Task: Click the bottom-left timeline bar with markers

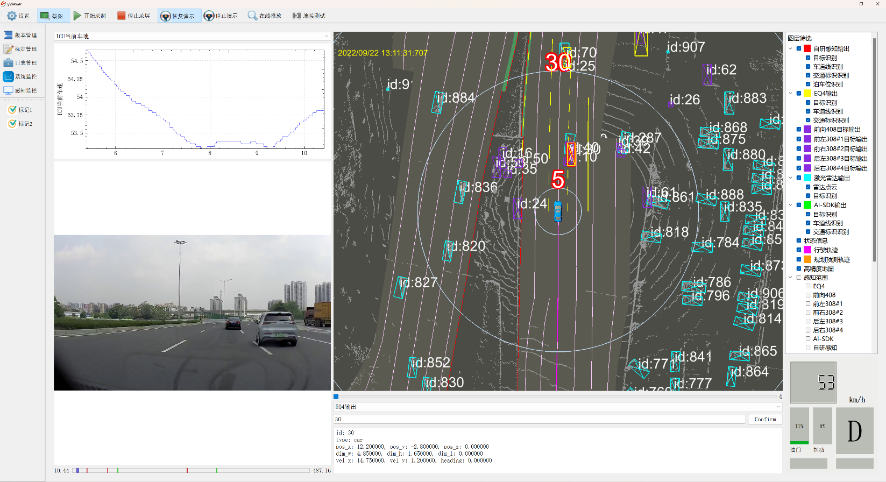Action: click(191, 470)
